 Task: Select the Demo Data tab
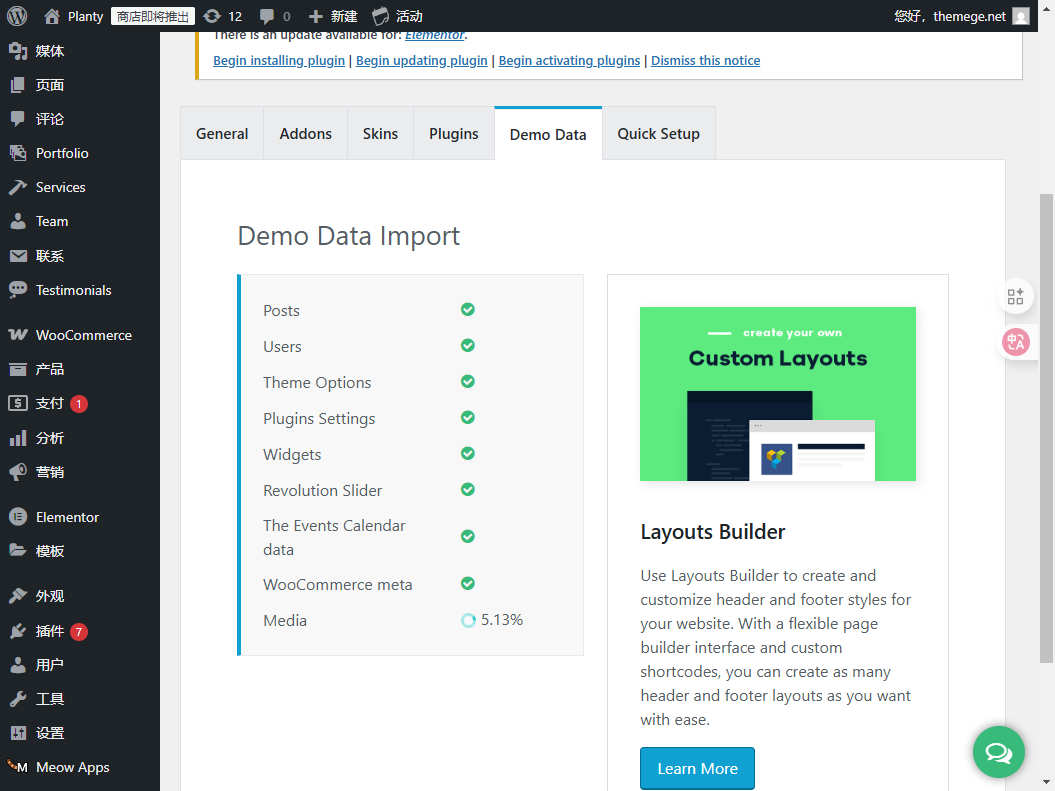tap(548, 134)
